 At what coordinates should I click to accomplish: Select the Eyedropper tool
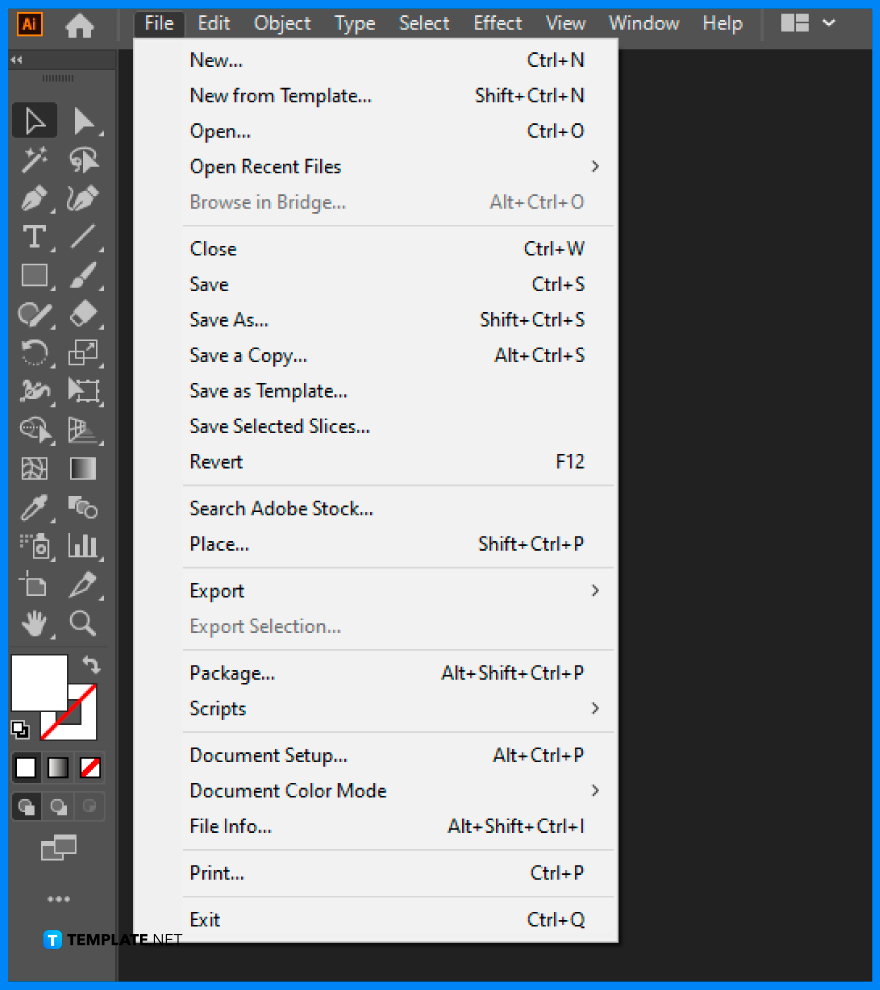[34, 507]
